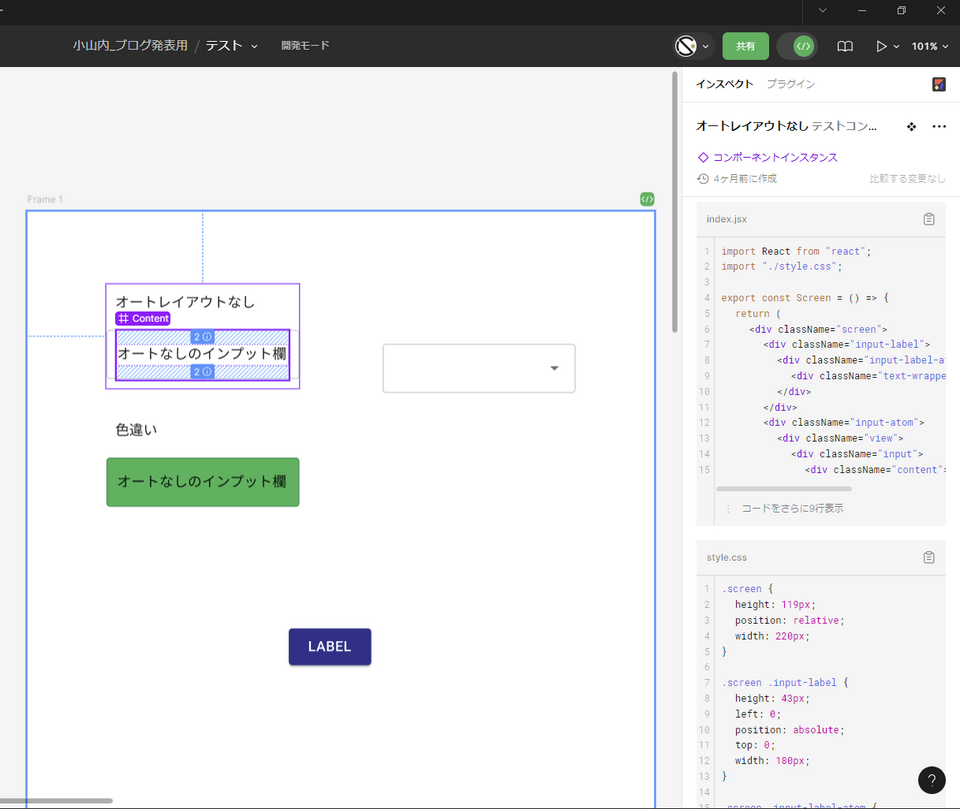Switch to the プラグイン tab
Image resolution: width=960 pixels, height=809 pixels.
click(790, 84)
